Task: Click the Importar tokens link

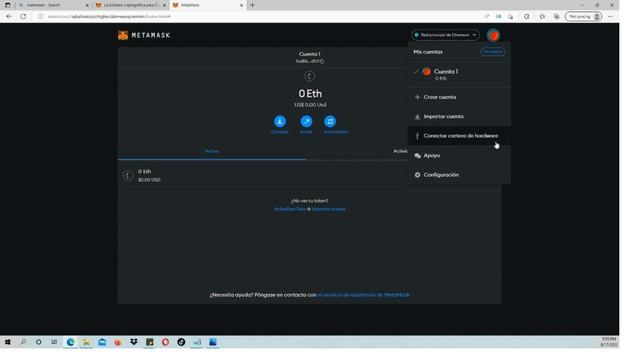Action: (329, 209)
